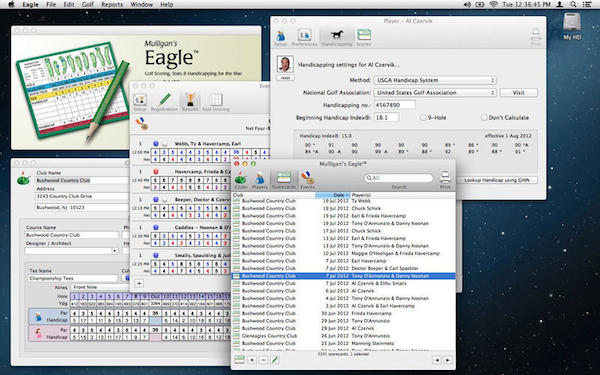Click the Al Czervik player photo
This screenshot has height=375, width=600.
(285, 64)
